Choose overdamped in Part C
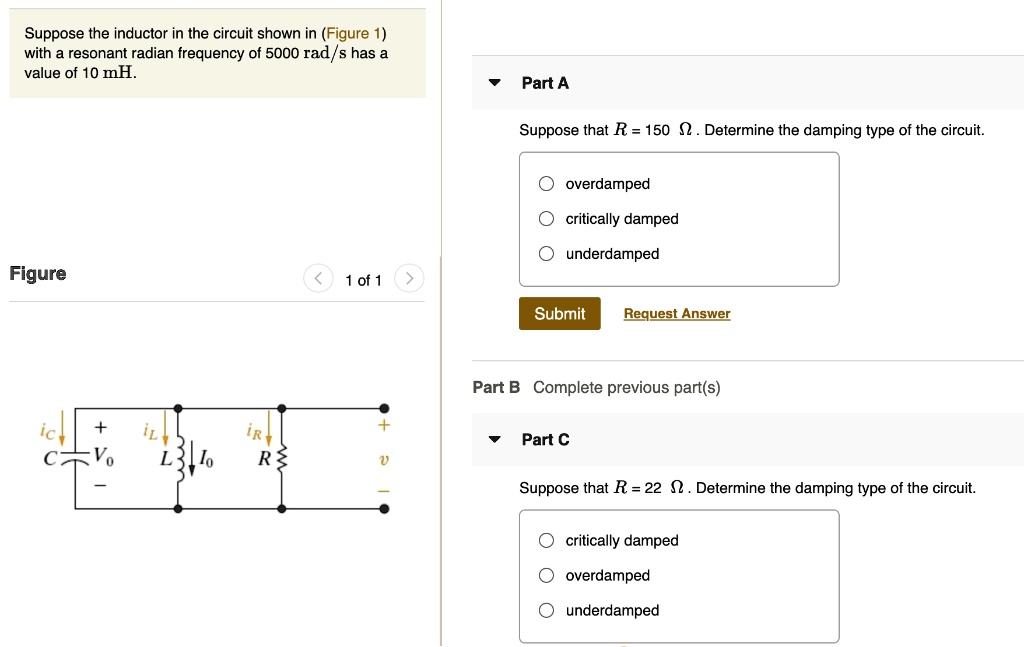The height and width of the screenshot is (647, 1024). [x=546, y=575]
